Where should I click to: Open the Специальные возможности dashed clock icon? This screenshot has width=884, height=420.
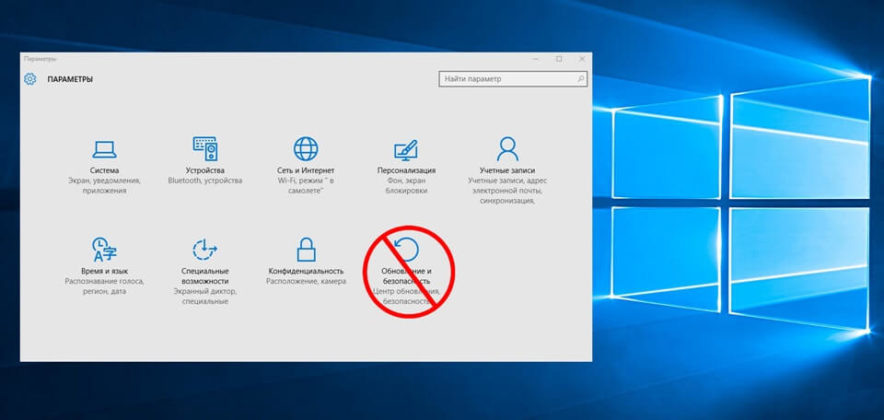205,250
